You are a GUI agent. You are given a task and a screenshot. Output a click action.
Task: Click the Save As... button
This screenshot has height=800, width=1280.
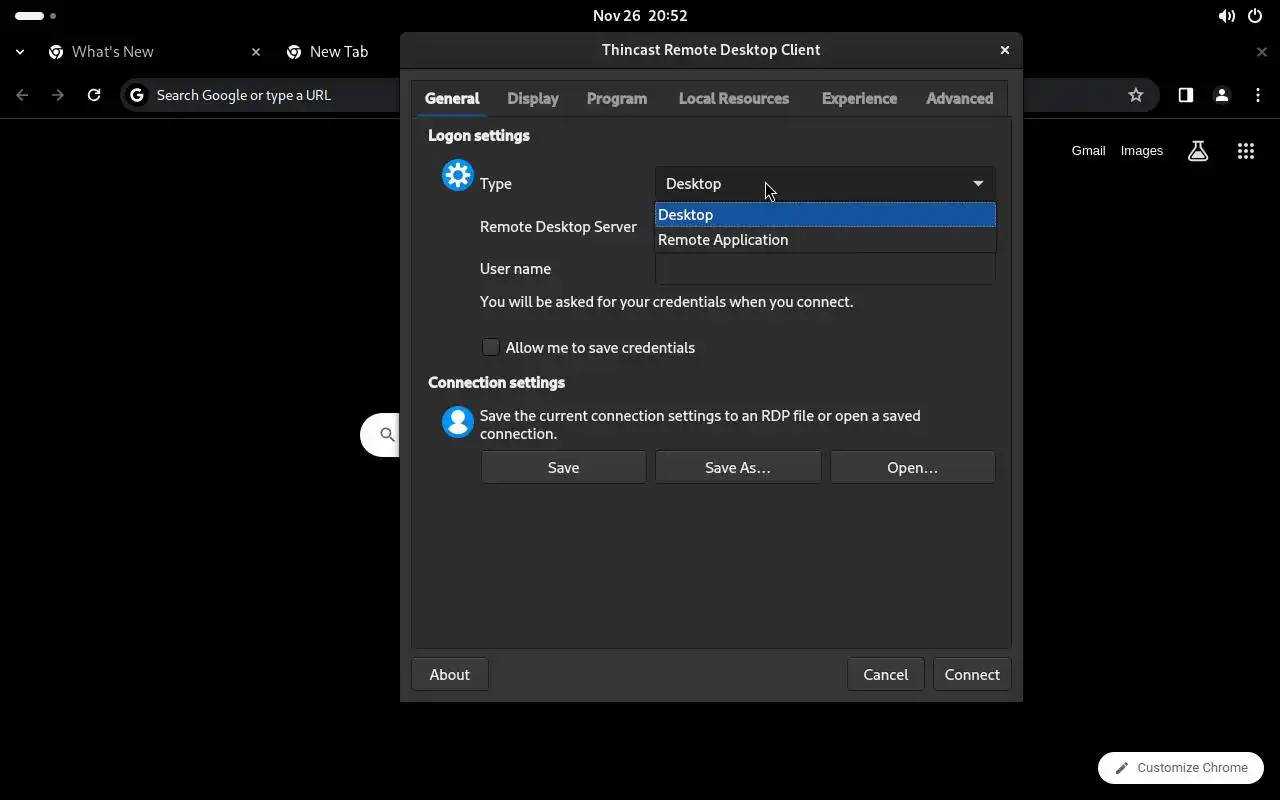tap(738, 467)
